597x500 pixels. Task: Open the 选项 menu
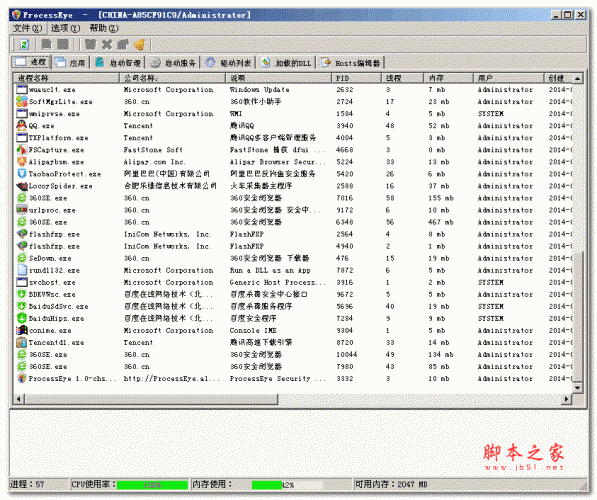[x=65, y=28]
